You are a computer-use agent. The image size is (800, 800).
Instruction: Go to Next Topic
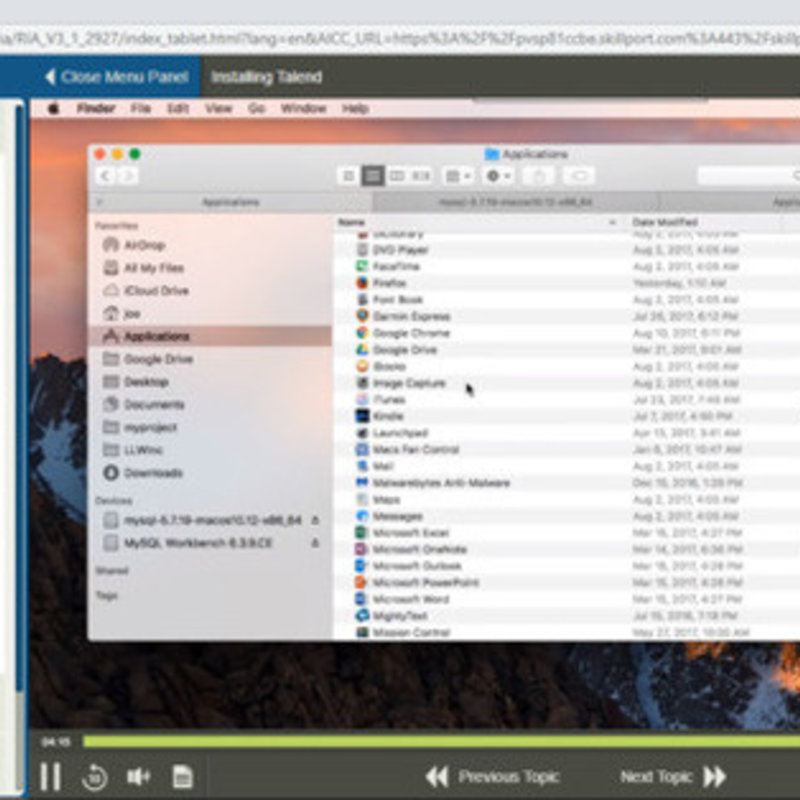click(x=673, y=777)
